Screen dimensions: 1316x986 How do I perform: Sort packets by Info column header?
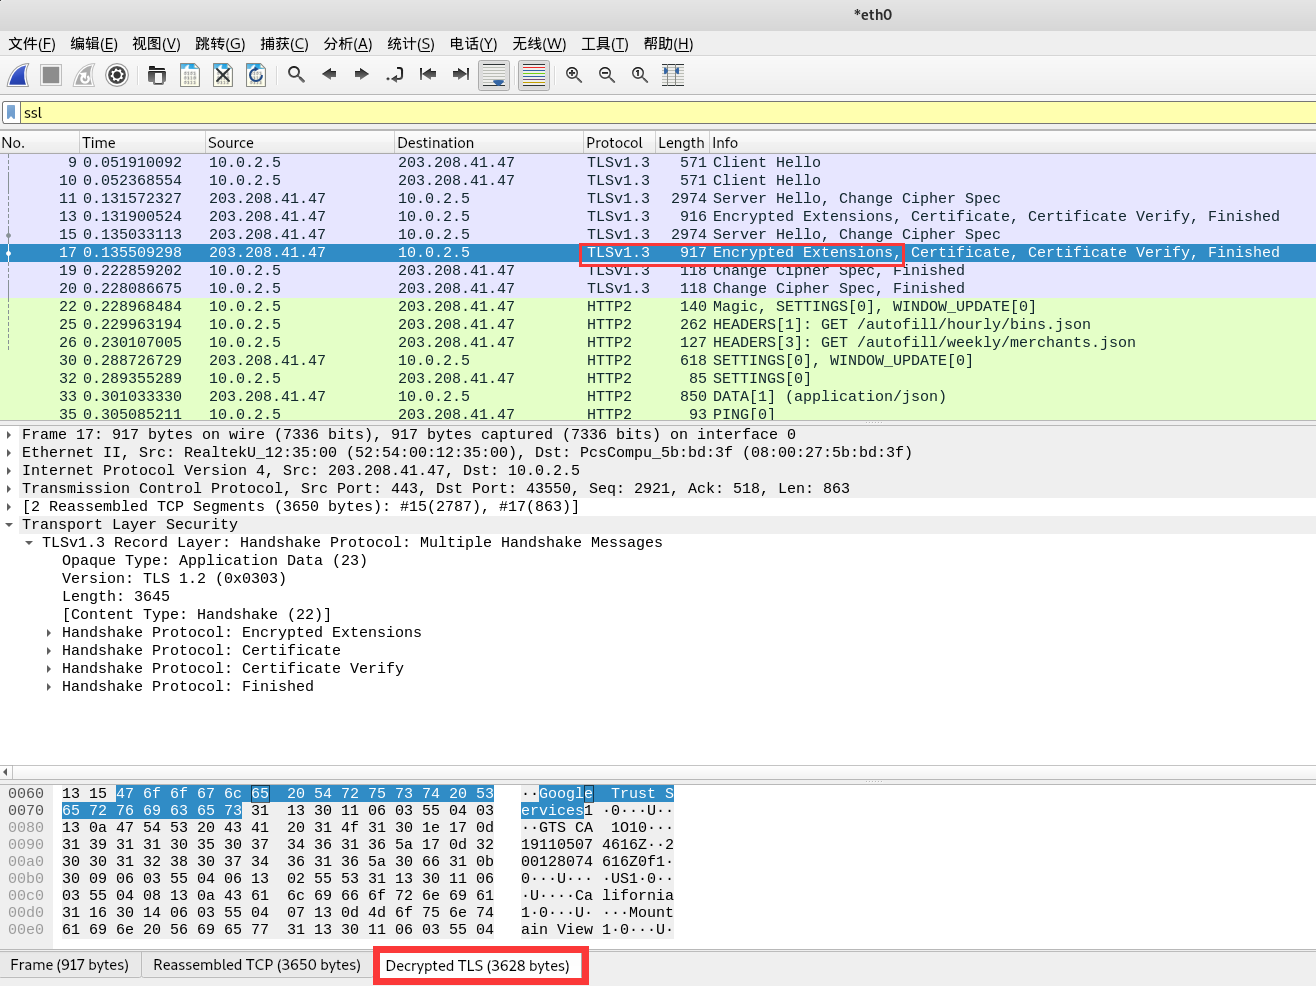[x=1012, y=143]
